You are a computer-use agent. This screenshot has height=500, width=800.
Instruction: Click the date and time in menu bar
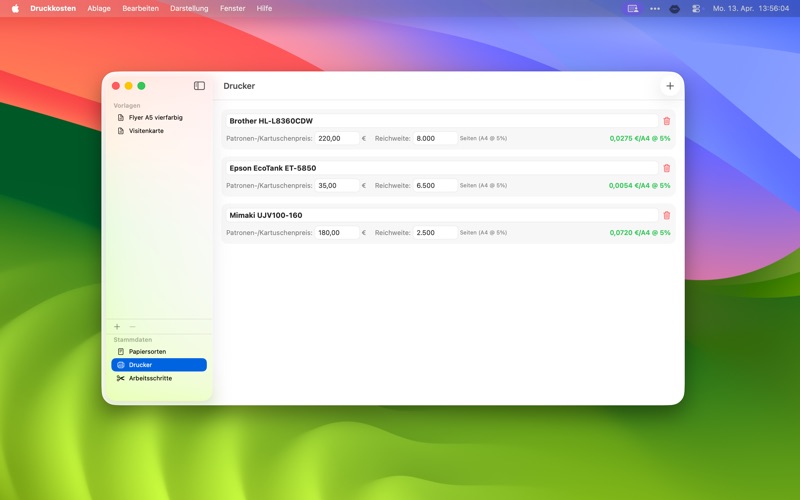coord(751,8)
